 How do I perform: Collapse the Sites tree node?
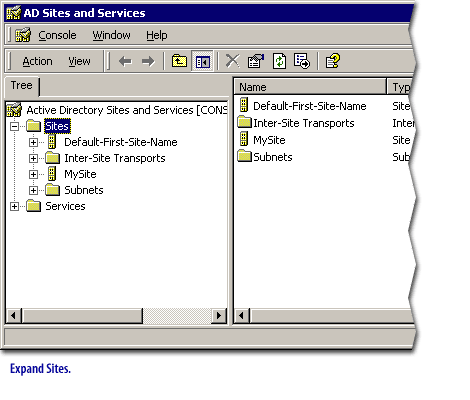click(14, 126)
